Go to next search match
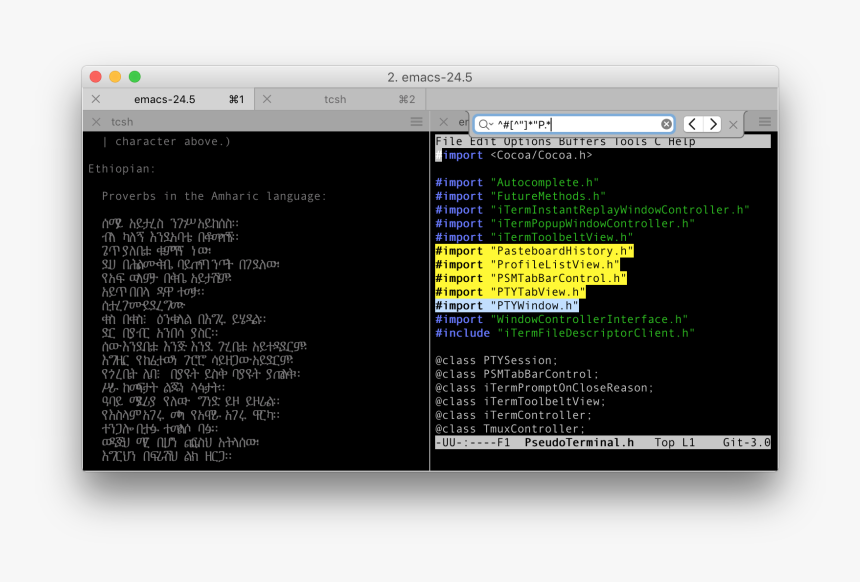 click(x=712, y=125)
